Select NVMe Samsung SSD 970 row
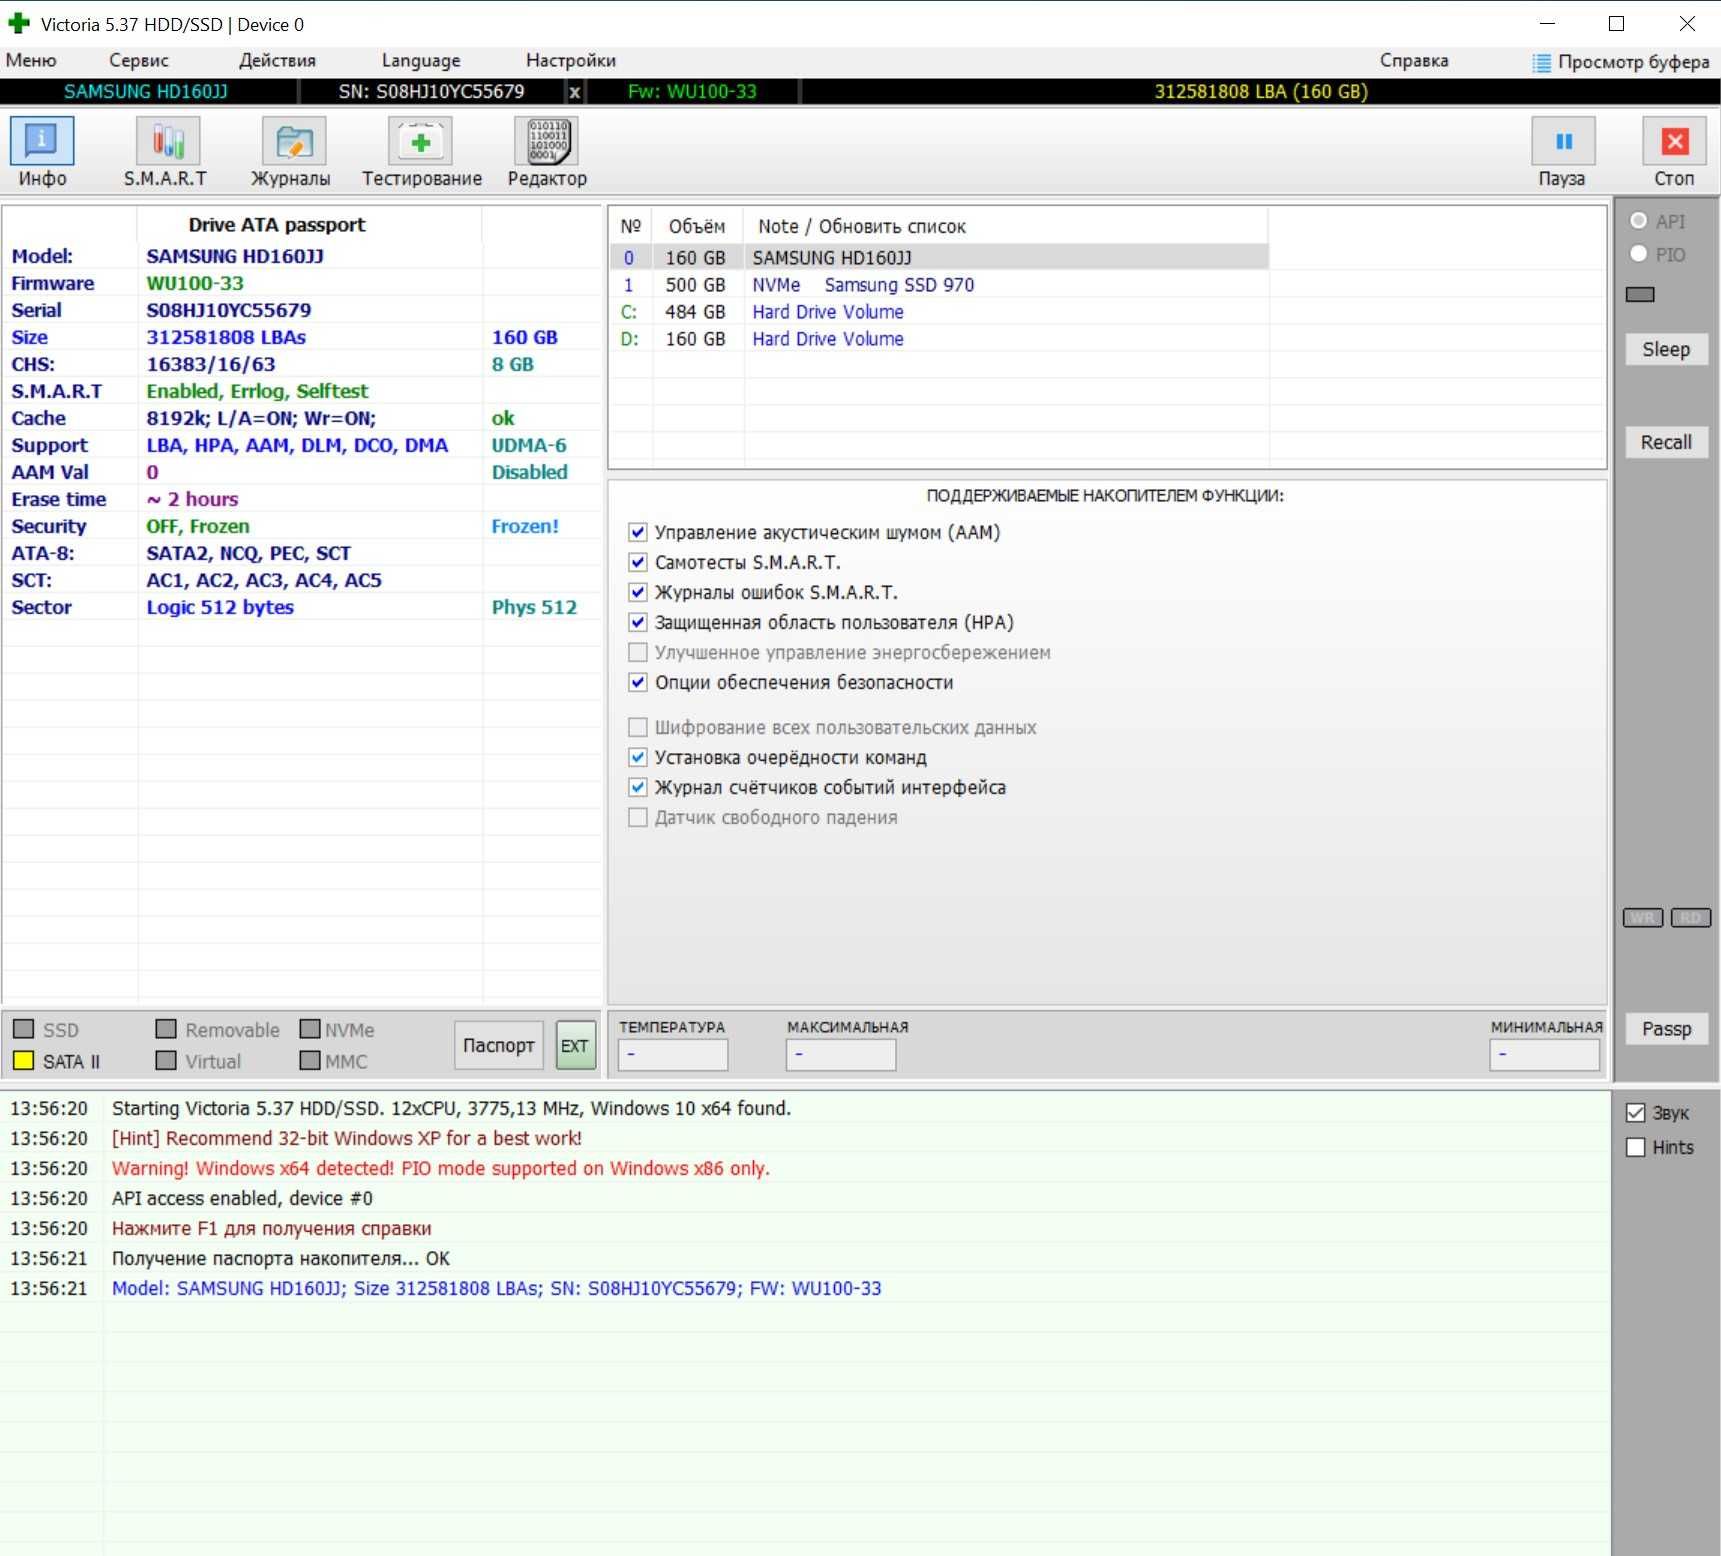The image size is (1721, 1556). (x=939, y=285)
